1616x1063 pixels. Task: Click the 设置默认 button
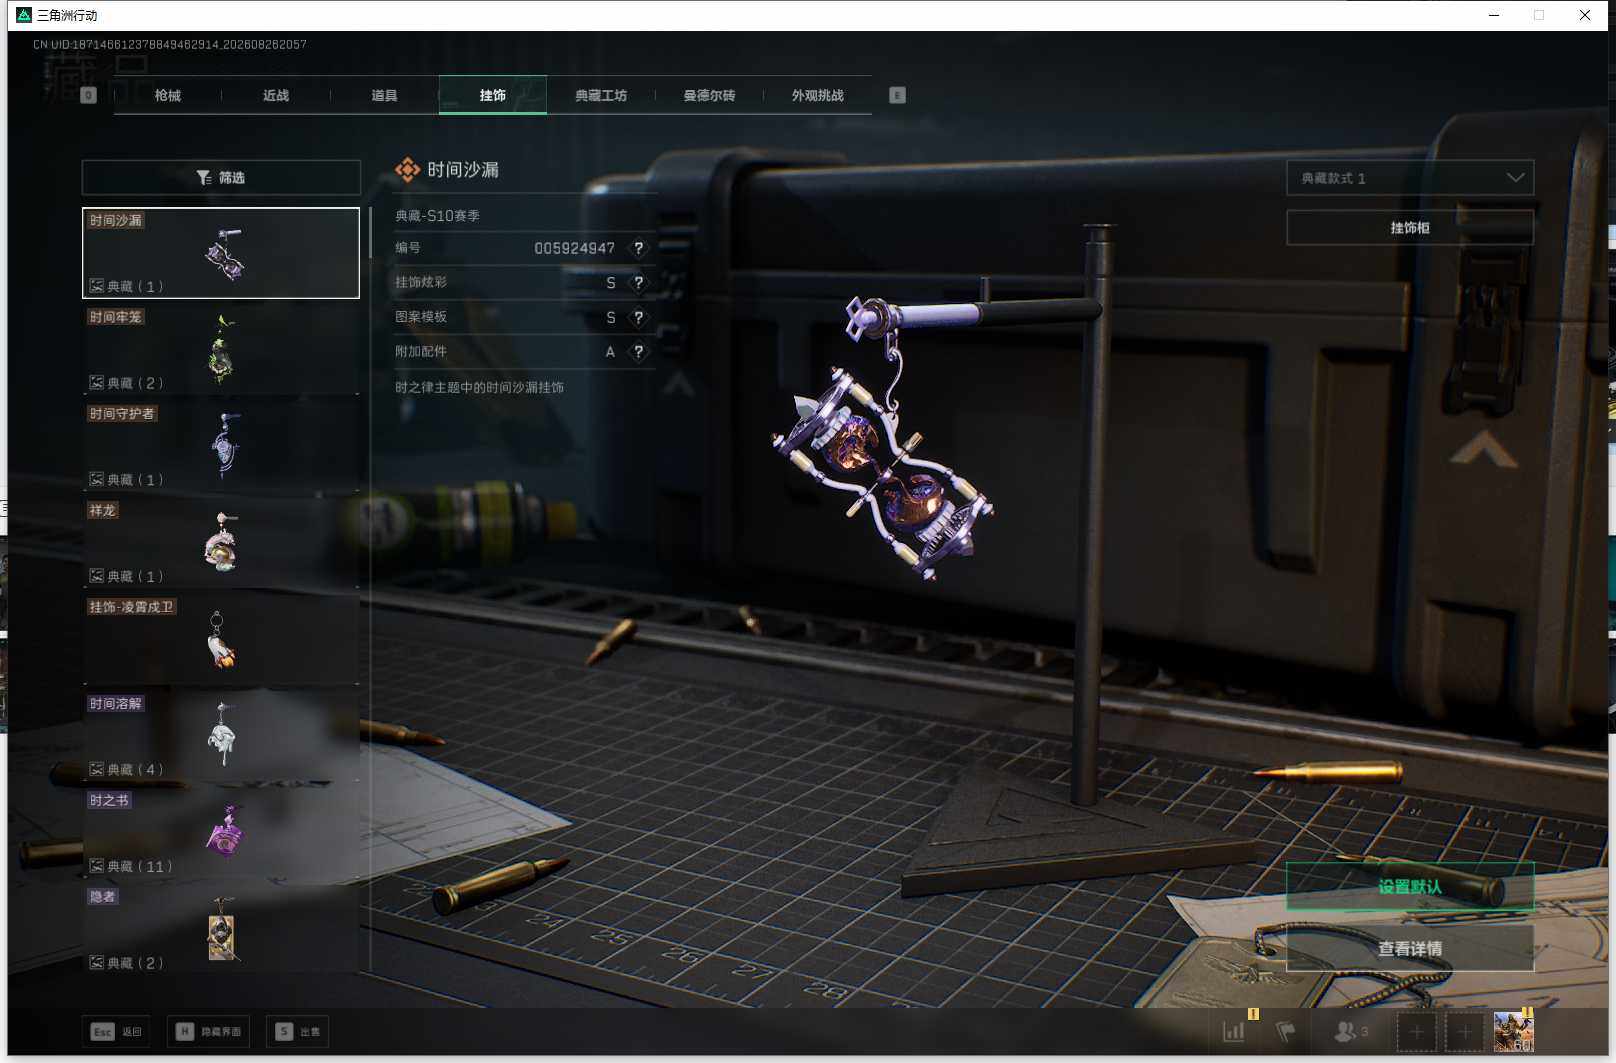click(x=1410, y=887)
